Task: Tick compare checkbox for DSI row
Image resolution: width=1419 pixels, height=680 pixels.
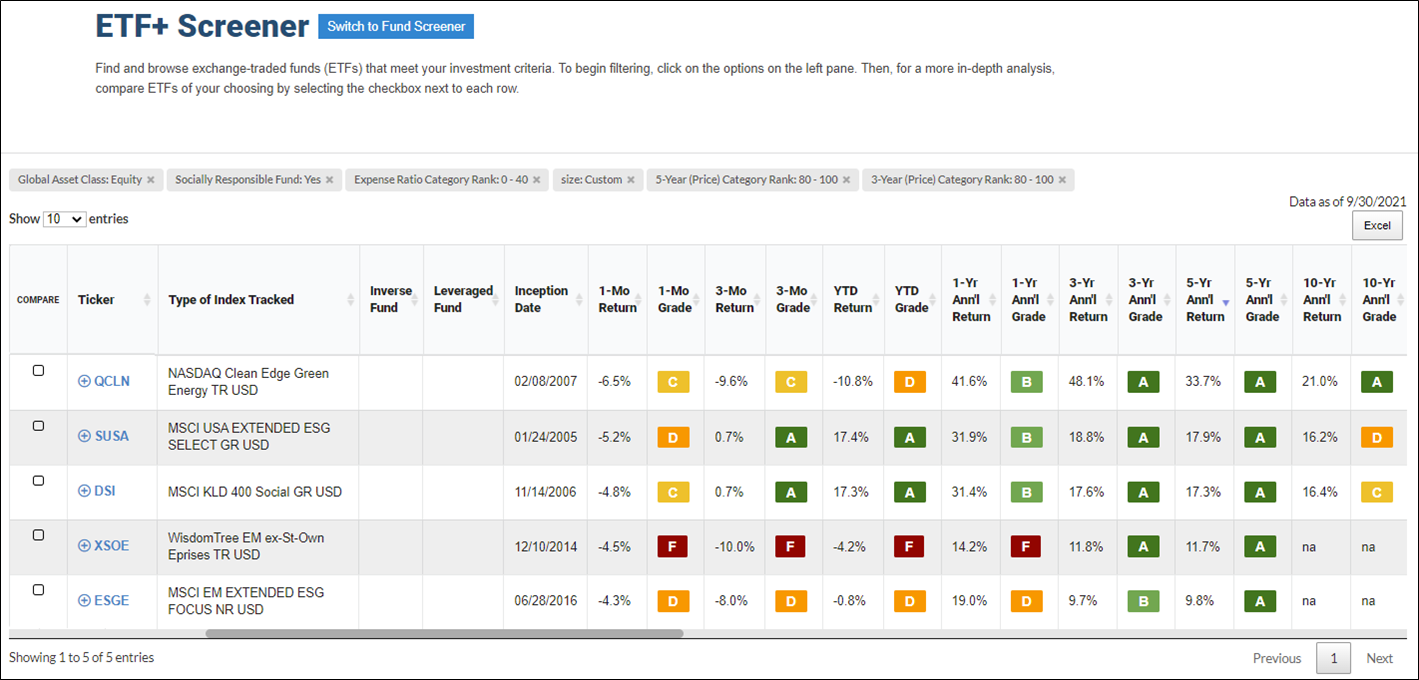Action: click(x=38, y=480)
